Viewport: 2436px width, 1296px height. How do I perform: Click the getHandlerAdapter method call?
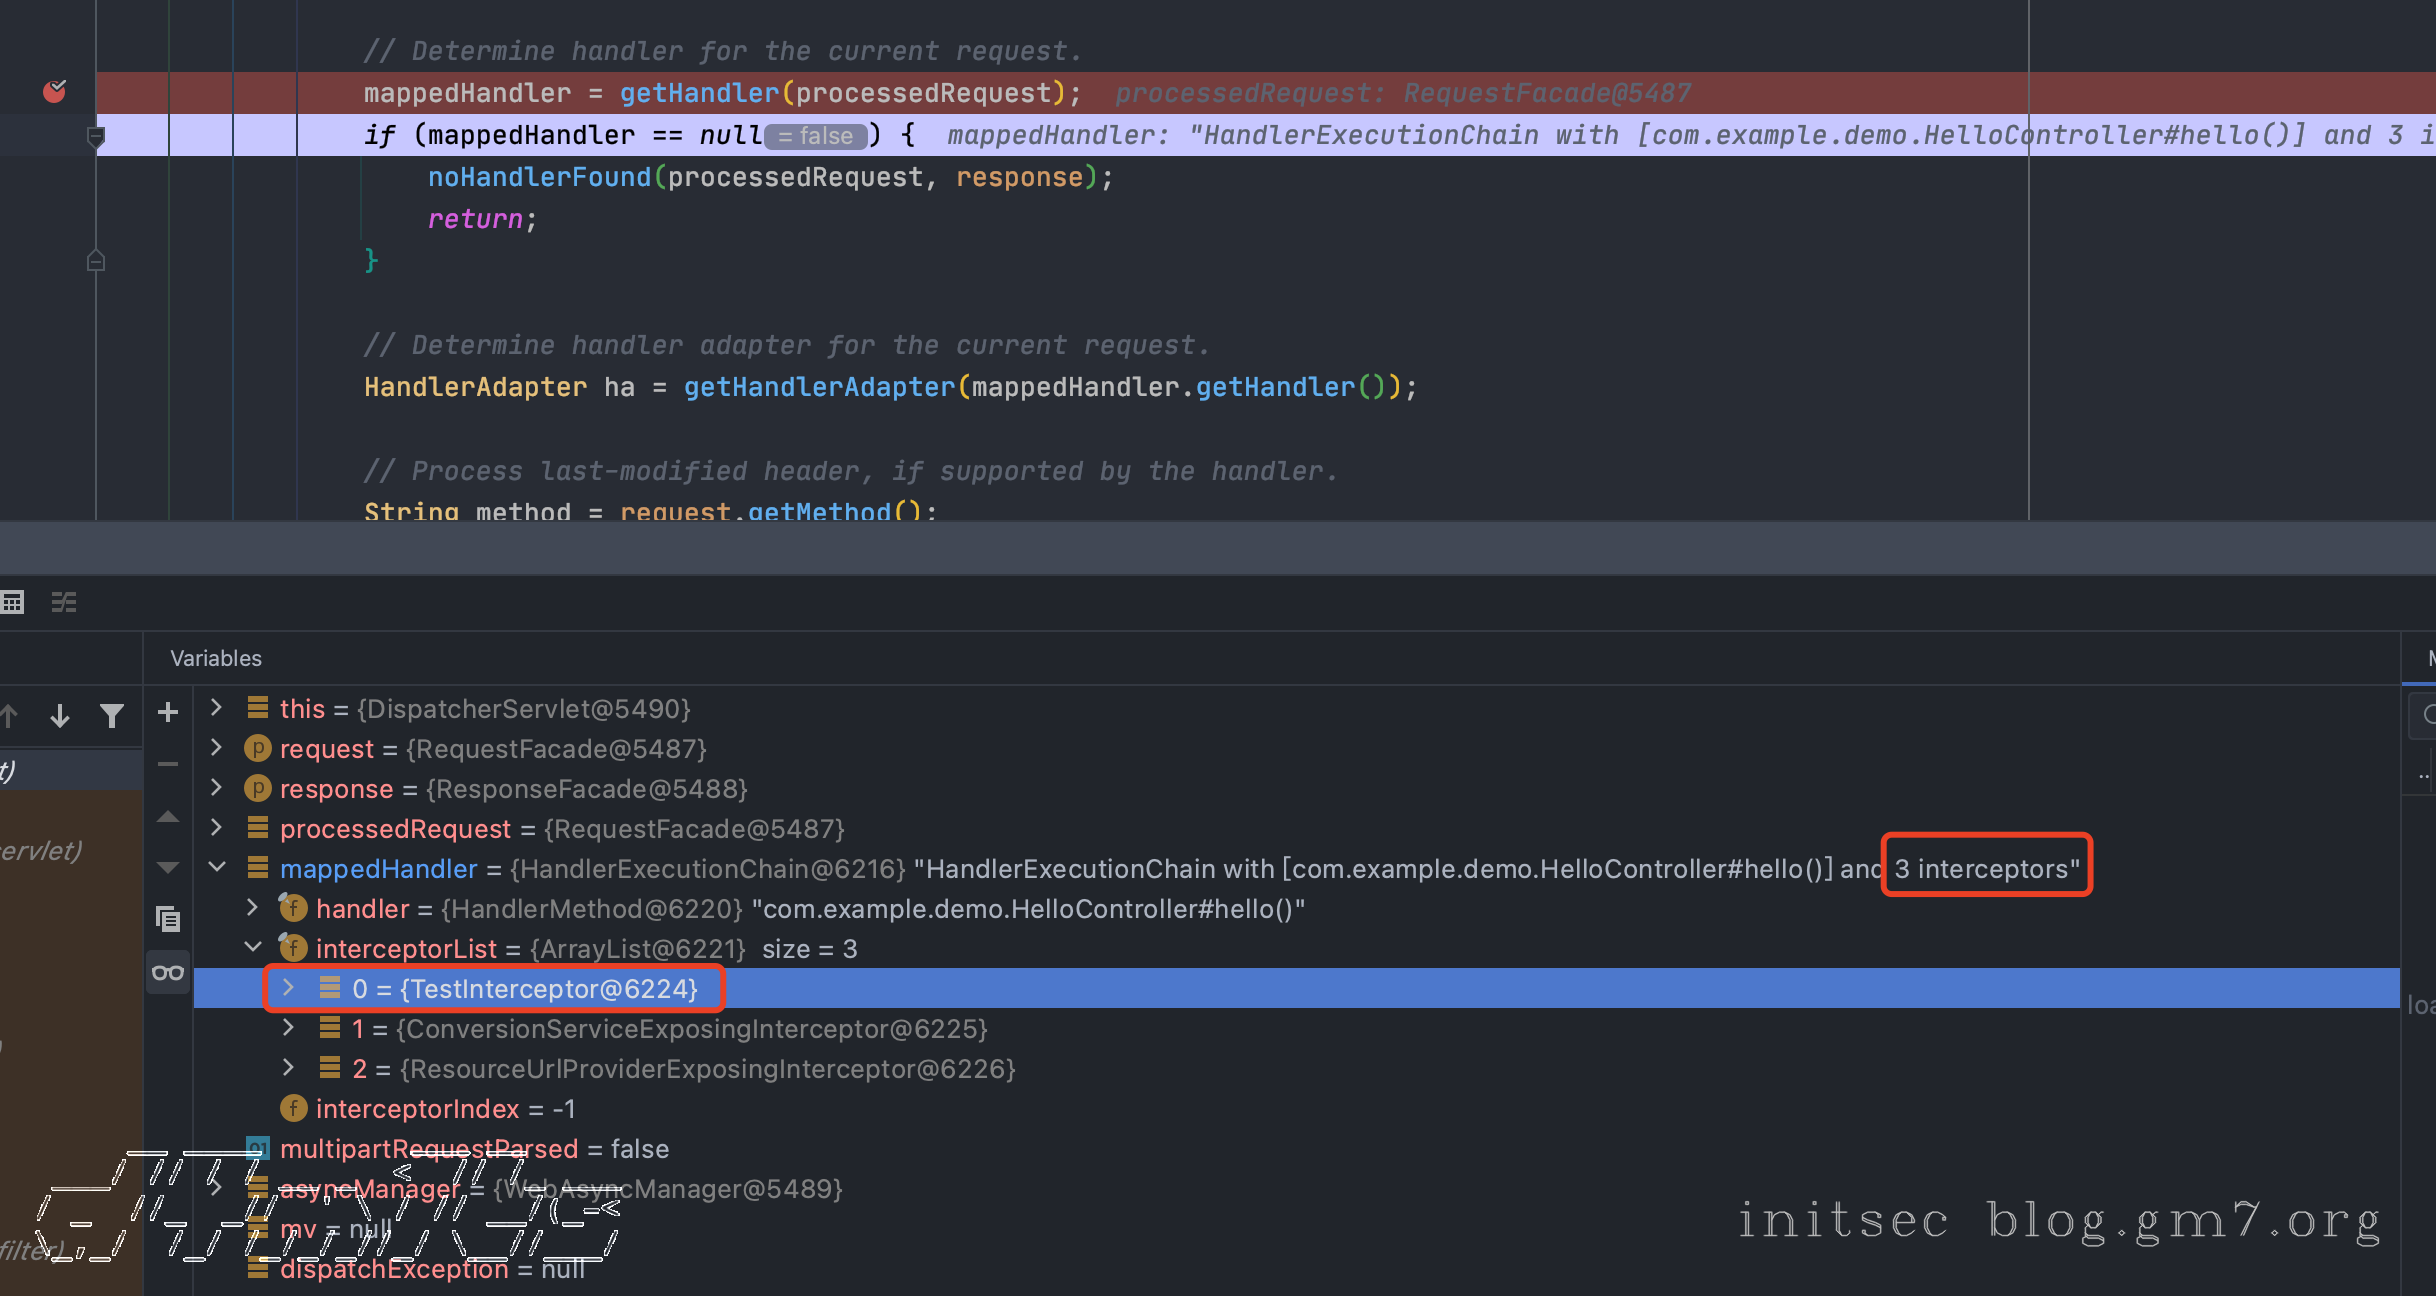(x=818, y=387)
